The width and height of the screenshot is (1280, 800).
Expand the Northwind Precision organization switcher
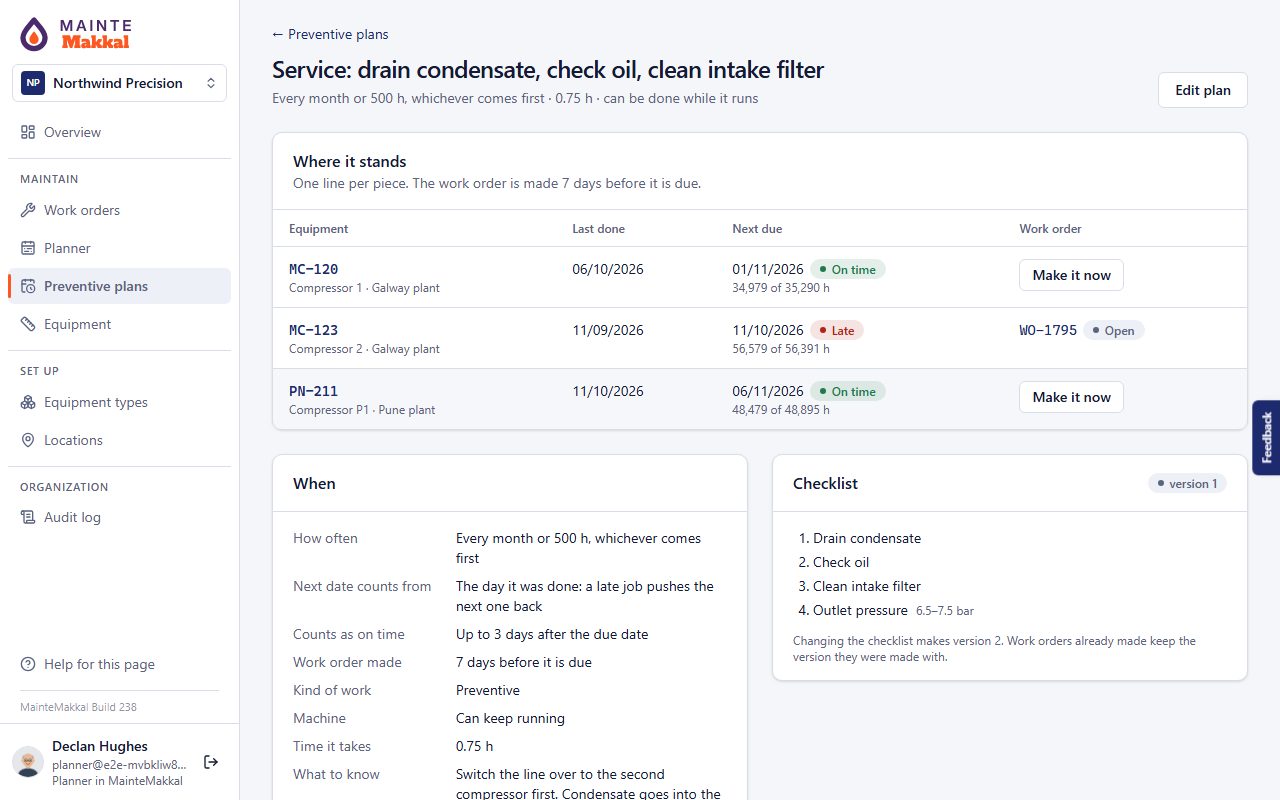(x=119, y=83)
